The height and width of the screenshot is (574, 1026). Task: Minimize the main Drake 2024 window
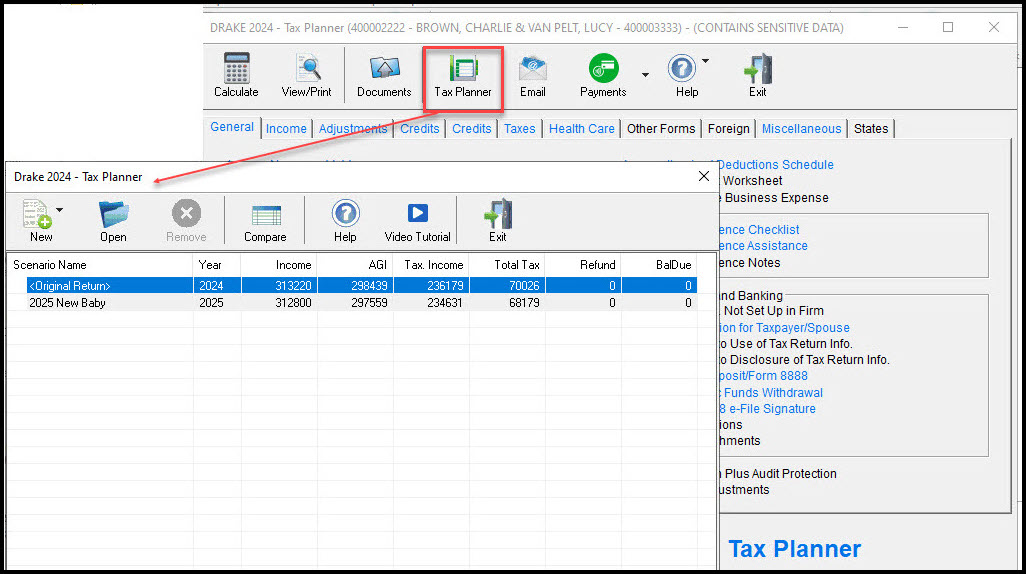click(x=903, y=27)
